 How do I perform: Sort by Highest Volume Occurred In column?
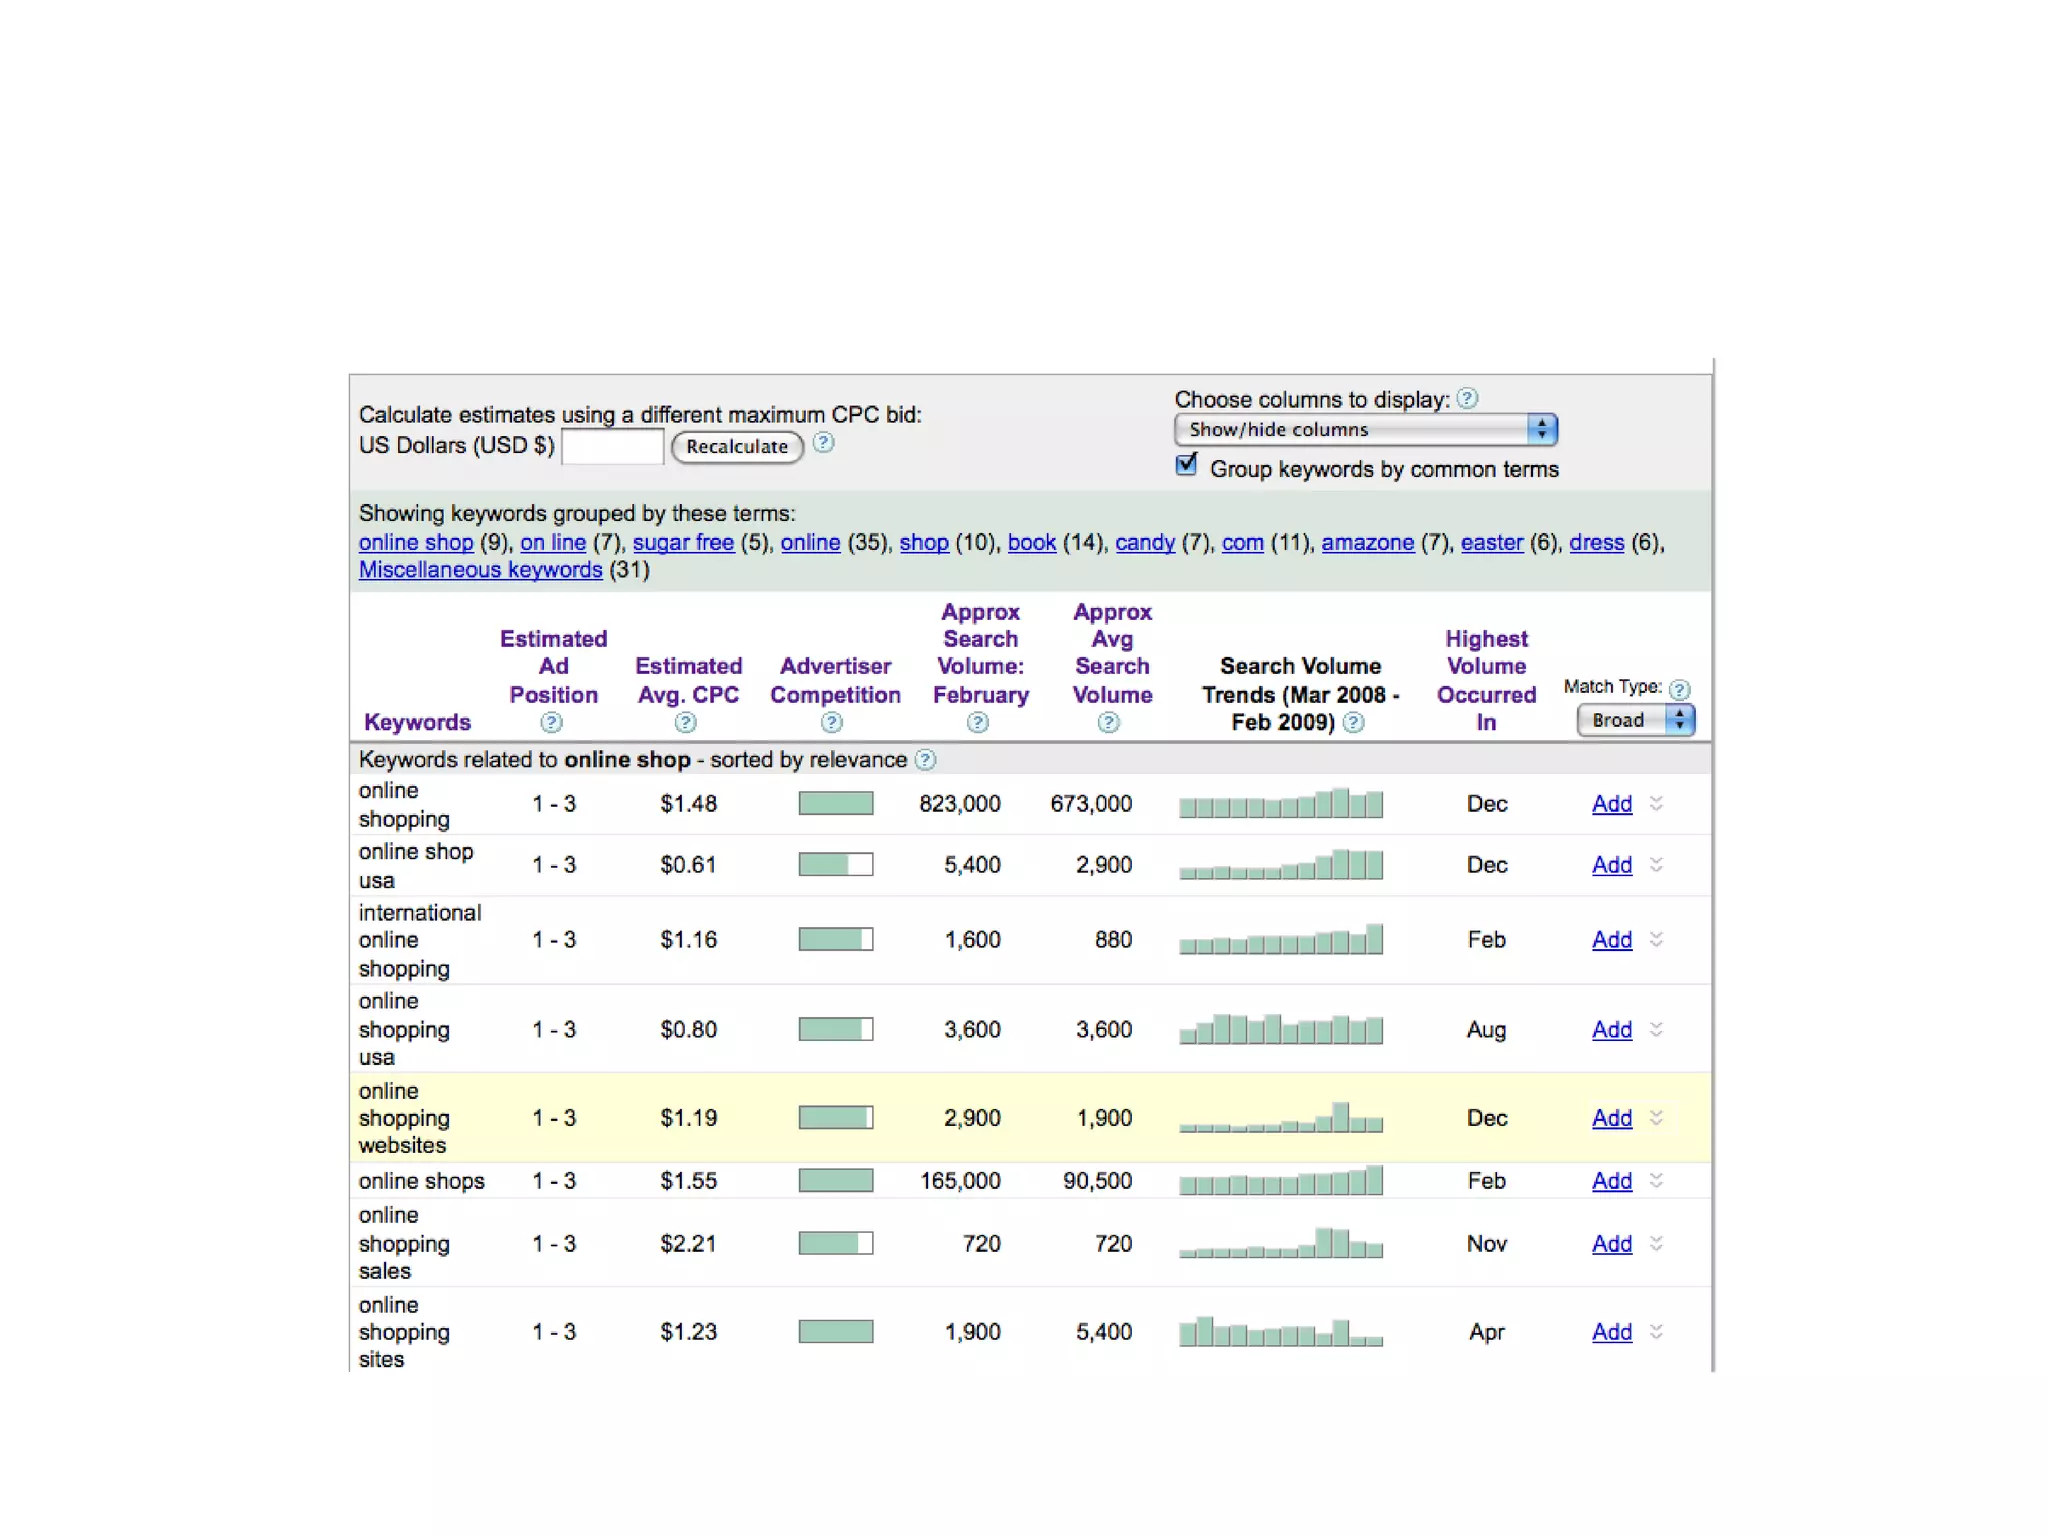click(1486, 680)
